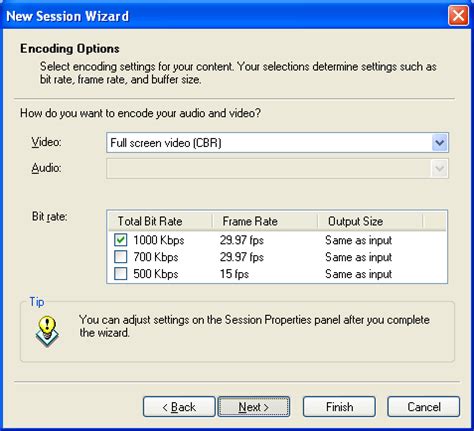Click the Total Bit Rate column header
Viewport: 474px width, 431px height.
pos(160,221)
